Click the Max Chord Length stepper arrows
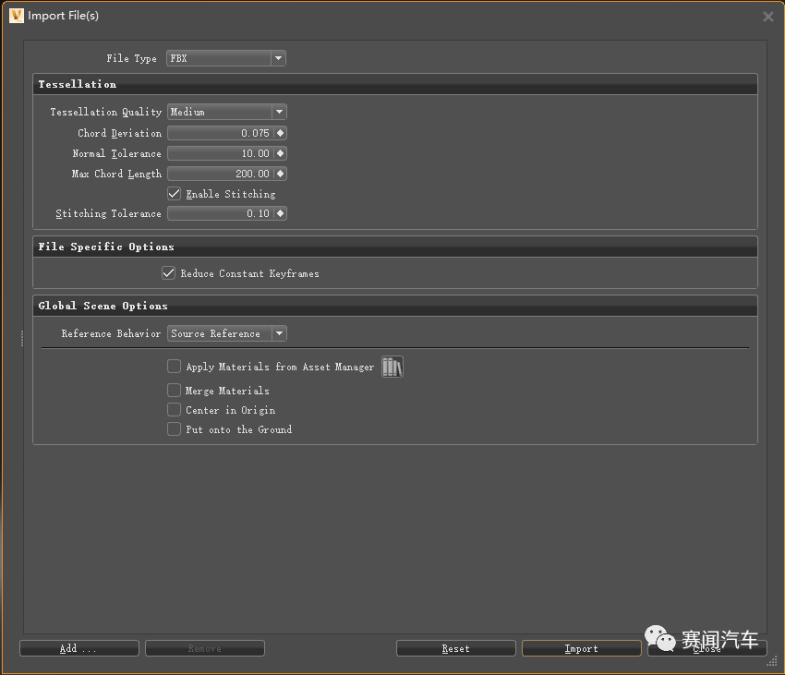The height and width of the screenshot is (675, 785). tap(280, 174)
